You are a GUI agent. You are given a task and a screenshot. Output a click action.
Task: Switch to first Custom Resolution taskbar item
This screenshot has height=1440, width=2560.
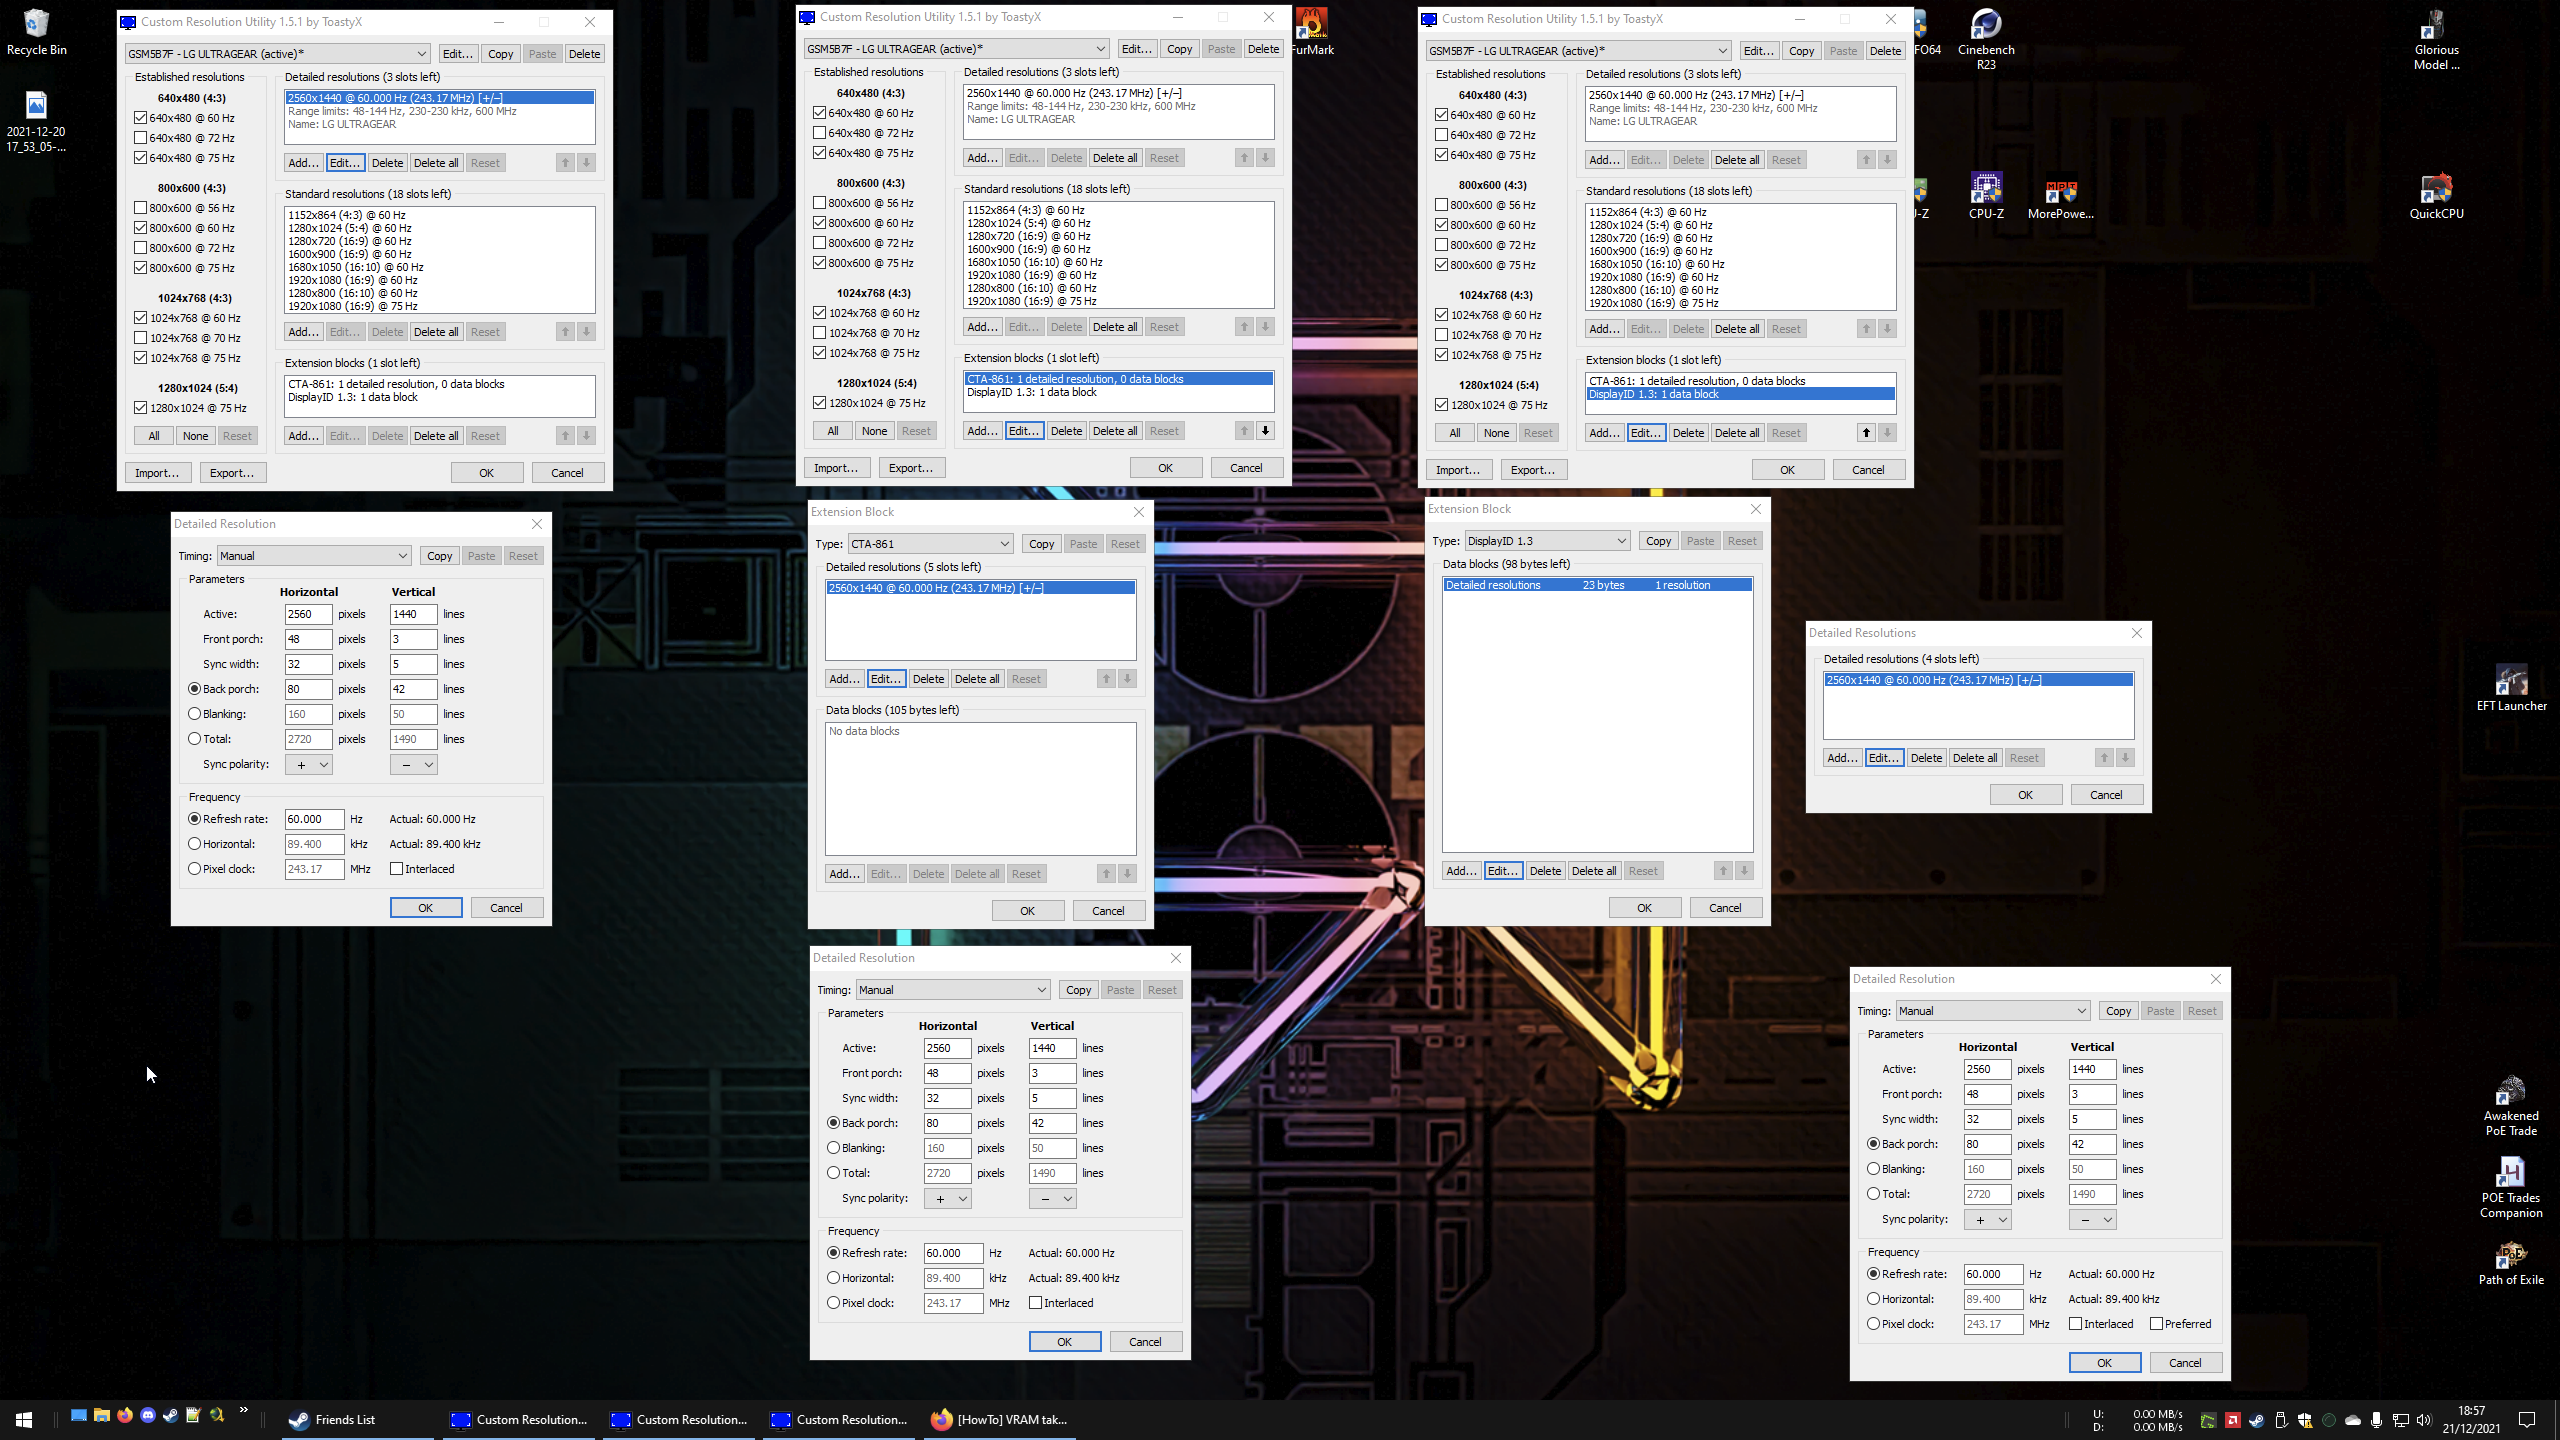(520, 1420)
